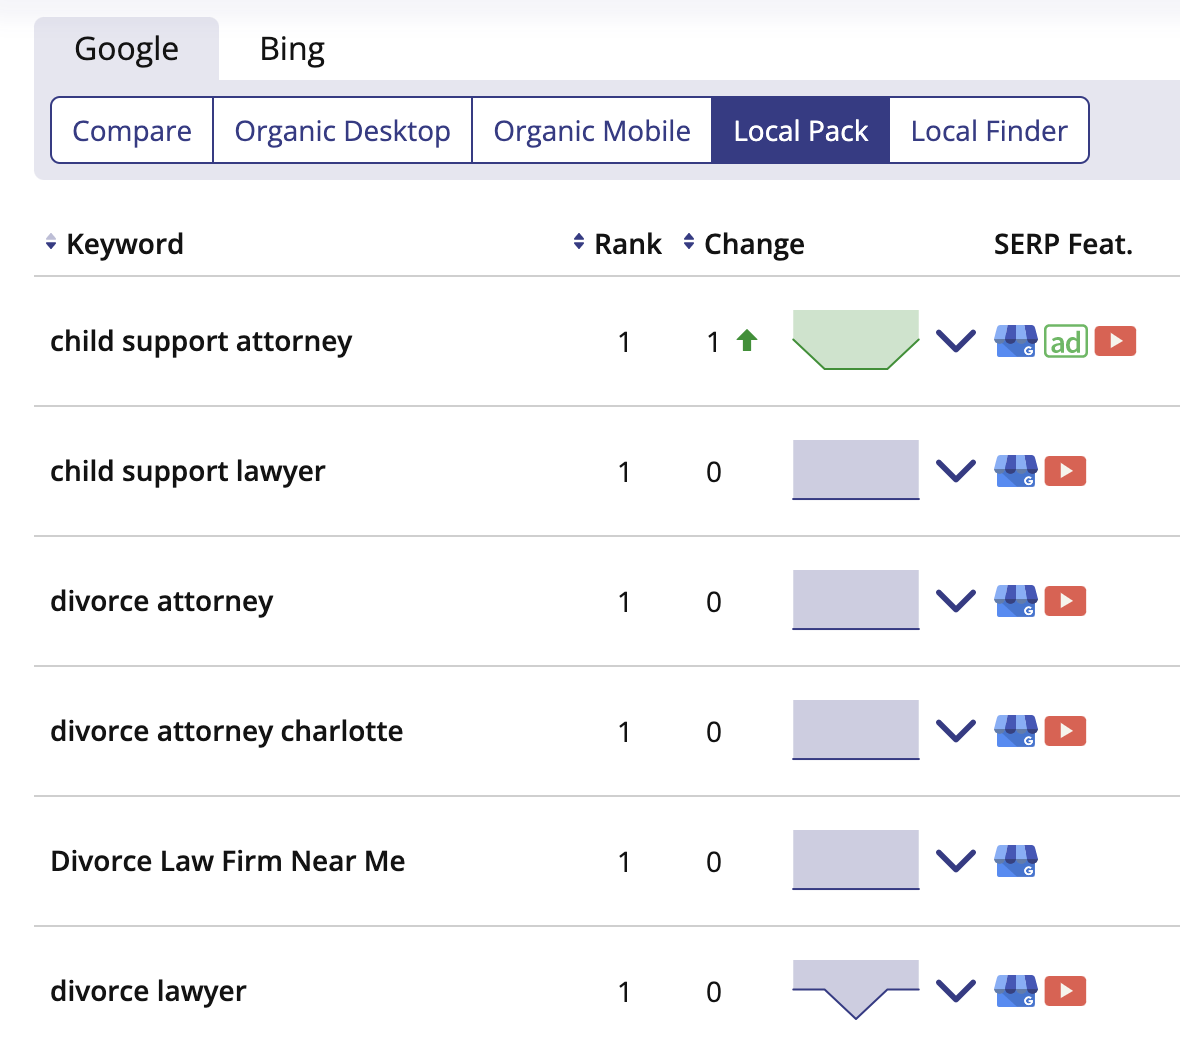This screenshot has height=1050, width=1180.
Task: Expand the child support attorney row chevron
Action: click(956, 342)
